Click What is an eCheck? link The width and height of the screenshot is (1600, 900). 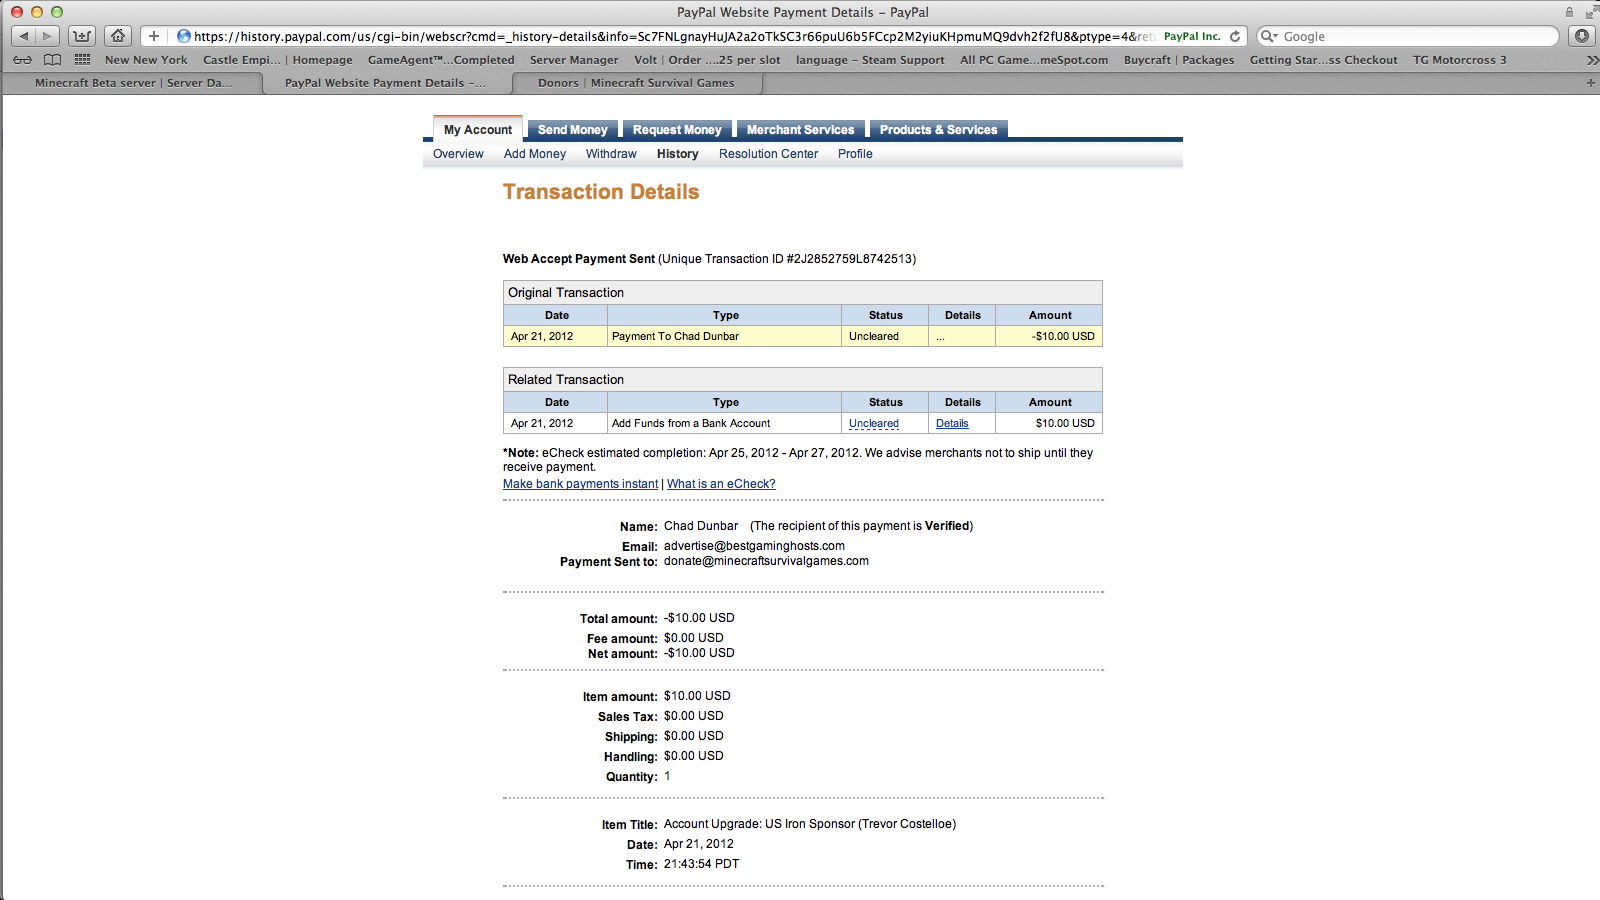[721, 484]
